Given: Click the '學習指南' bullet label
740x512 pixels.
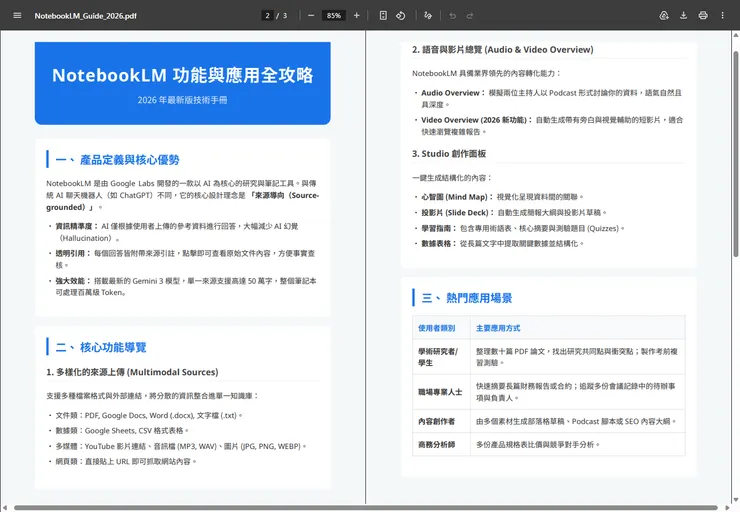Looking at the screenshot, I should click(x=438, y=228).
